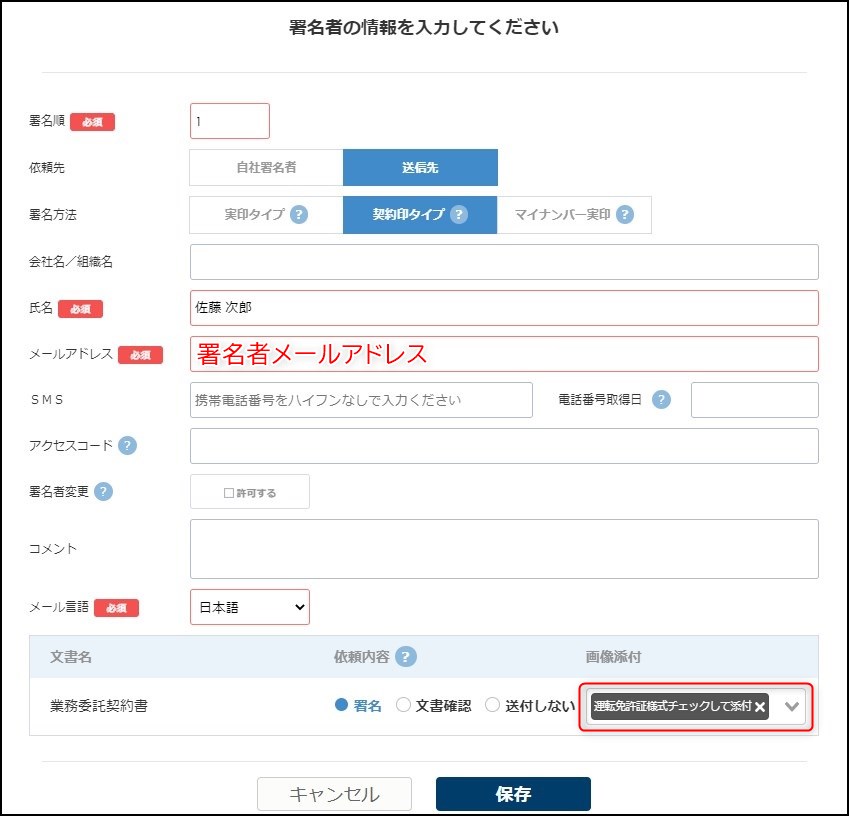Enable the 許可する checkbox
The width and height of the screenshot is (849, 816).
pyautogui.click(x=226, y=491)
